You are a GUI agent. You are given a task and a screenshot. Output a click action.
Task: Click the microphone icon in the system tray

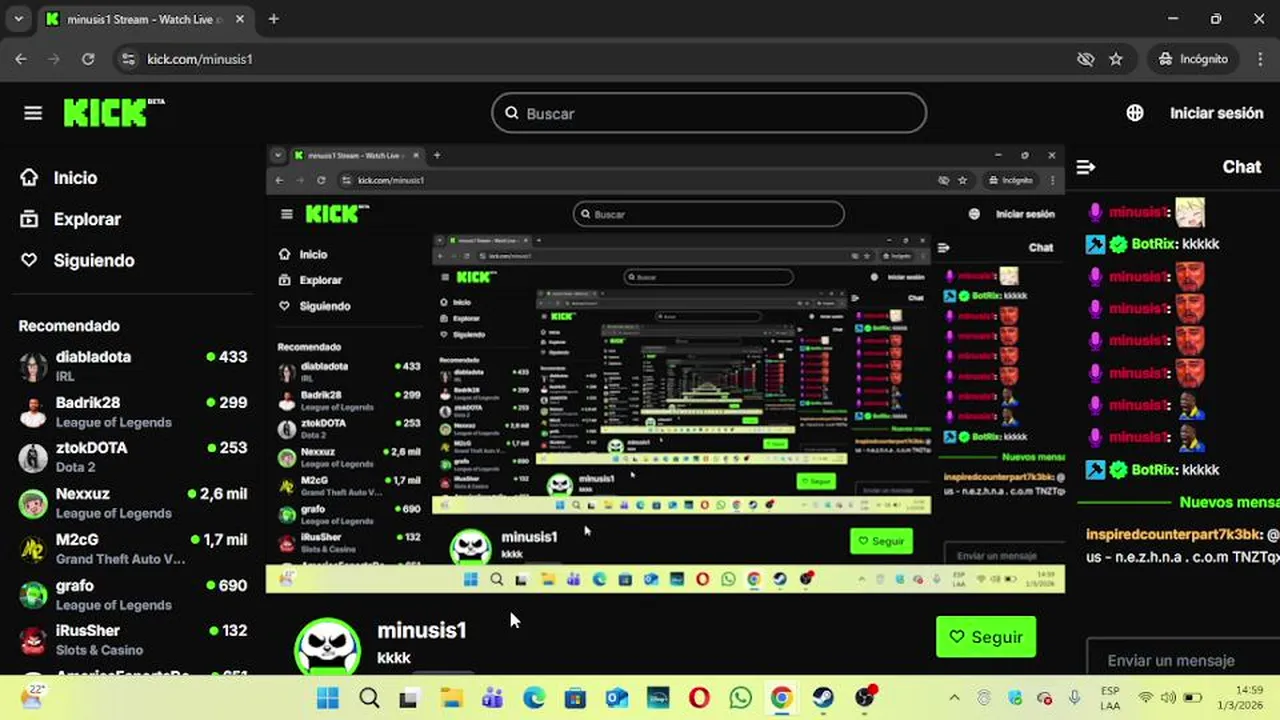[x=1075, y=698]
